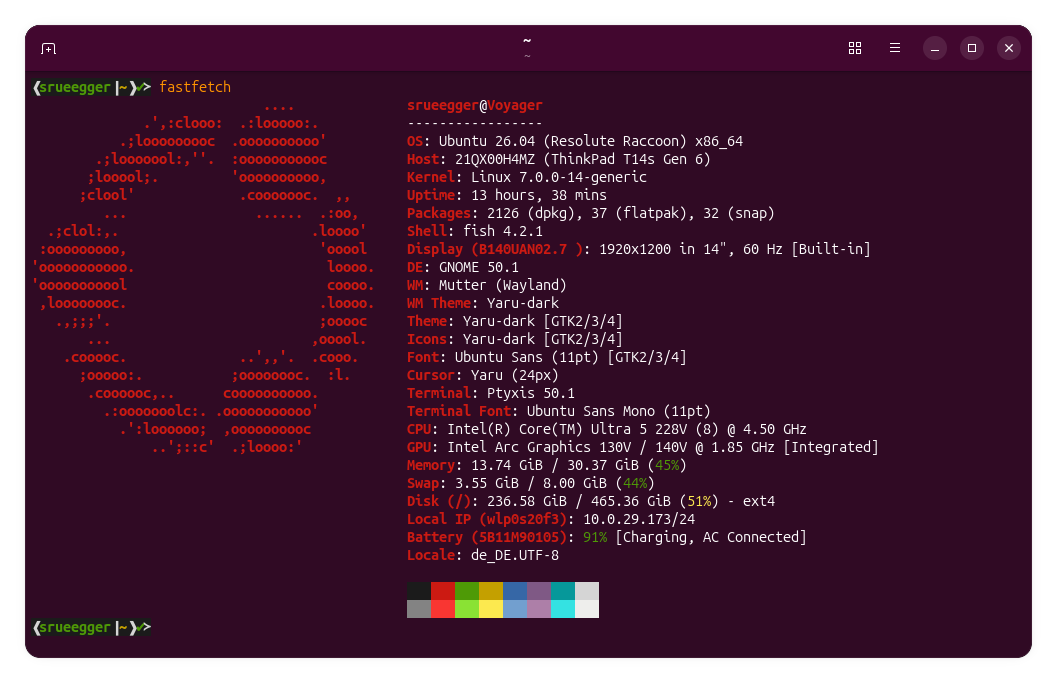Click the dark green color swatch

coord(467,591)
